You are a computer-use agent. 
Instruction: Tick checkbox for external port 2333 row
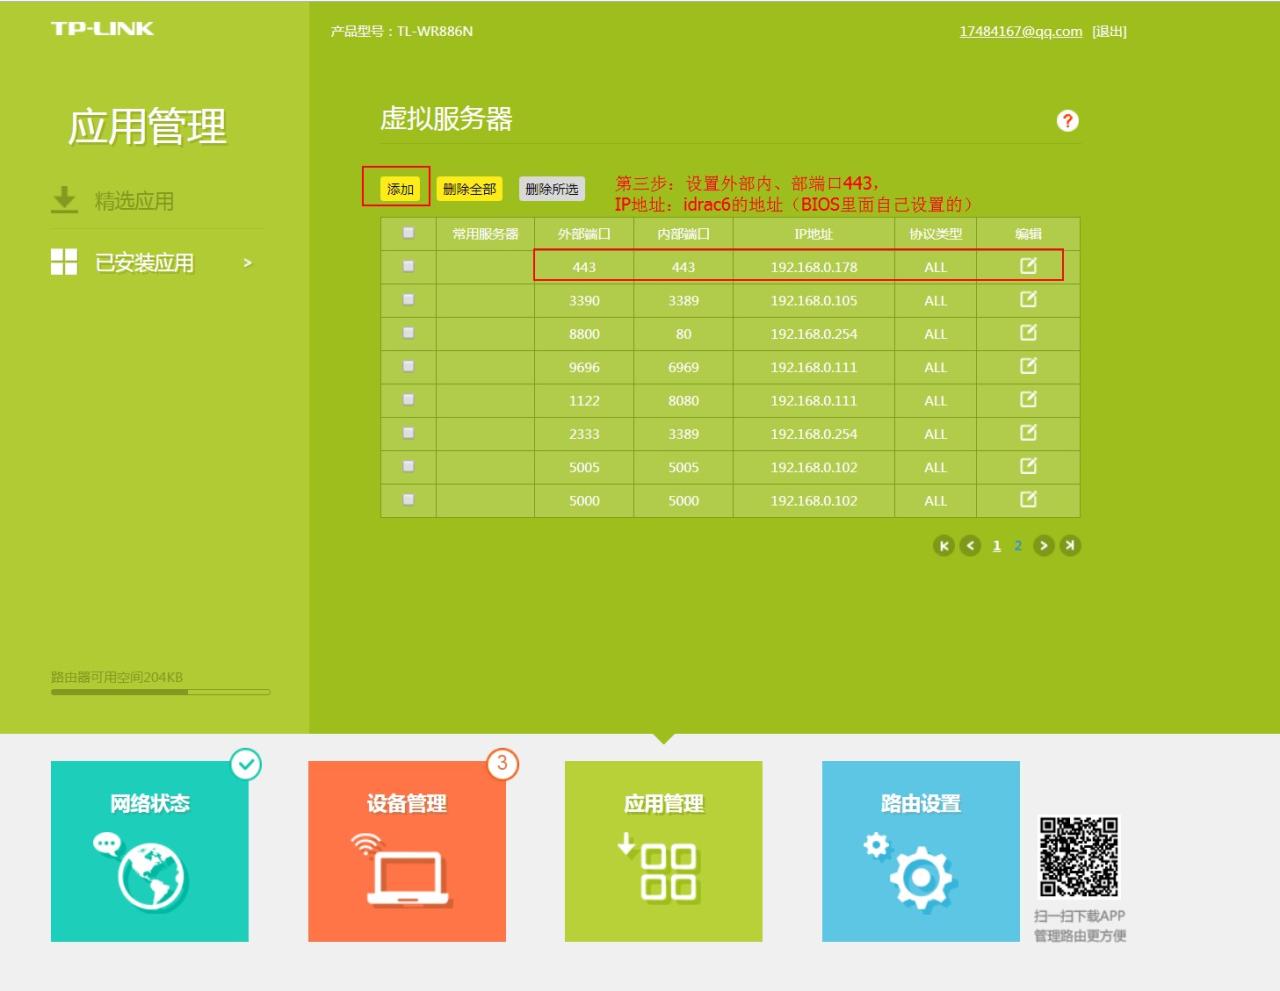(x=408, y=433)
